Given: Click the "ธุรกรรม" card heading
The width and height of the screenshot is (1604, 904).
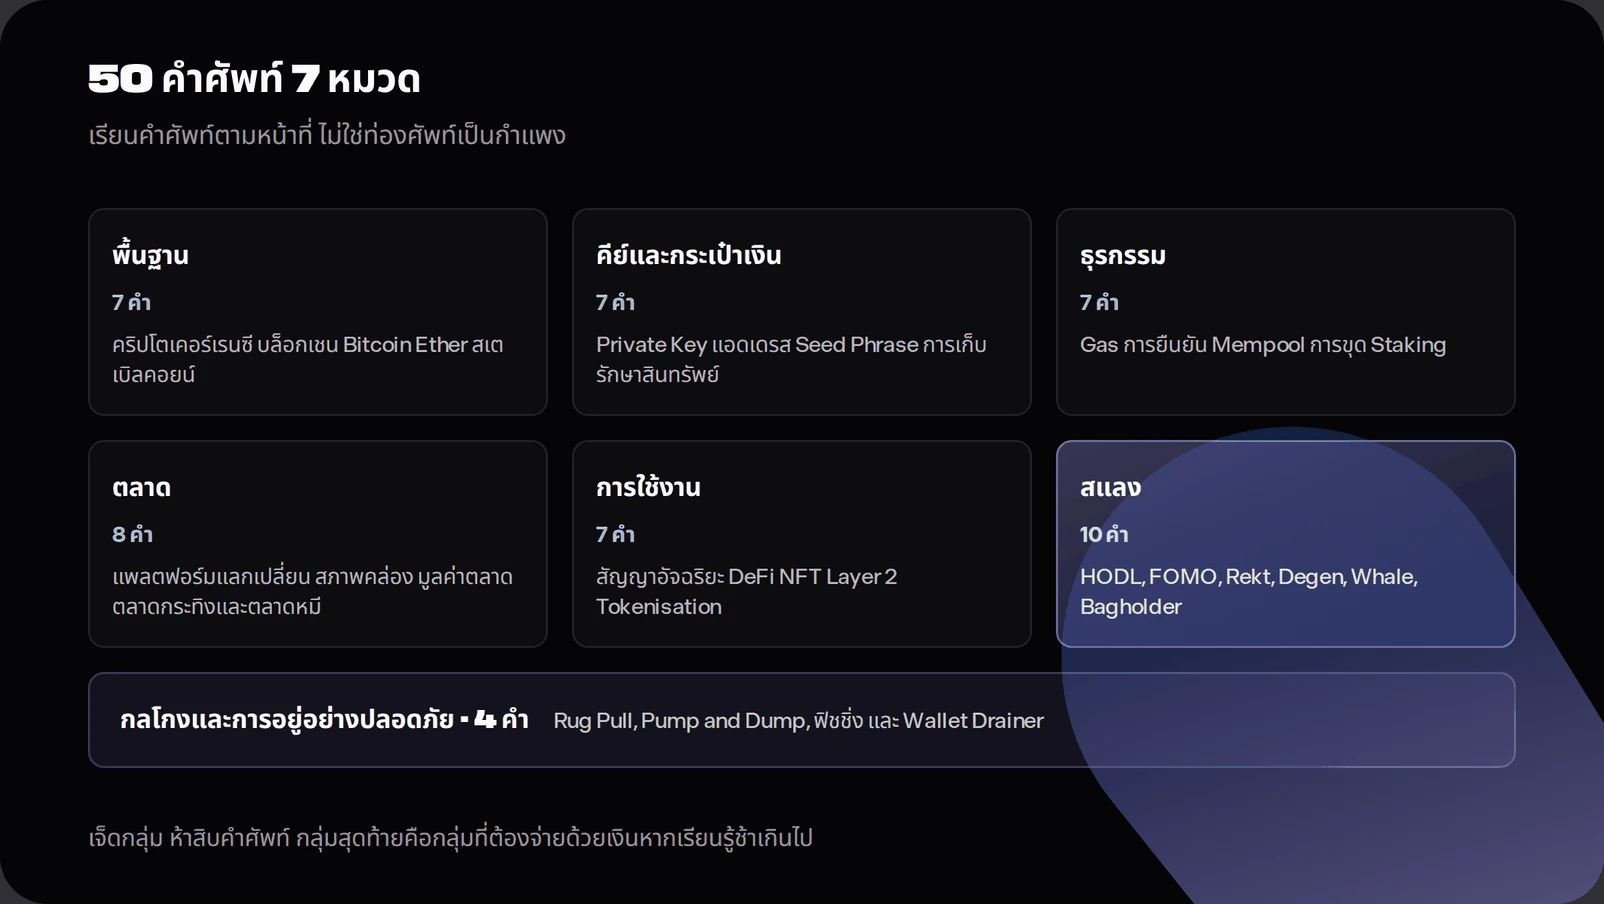Looking at the screenshot, I should coord(1123,255).
